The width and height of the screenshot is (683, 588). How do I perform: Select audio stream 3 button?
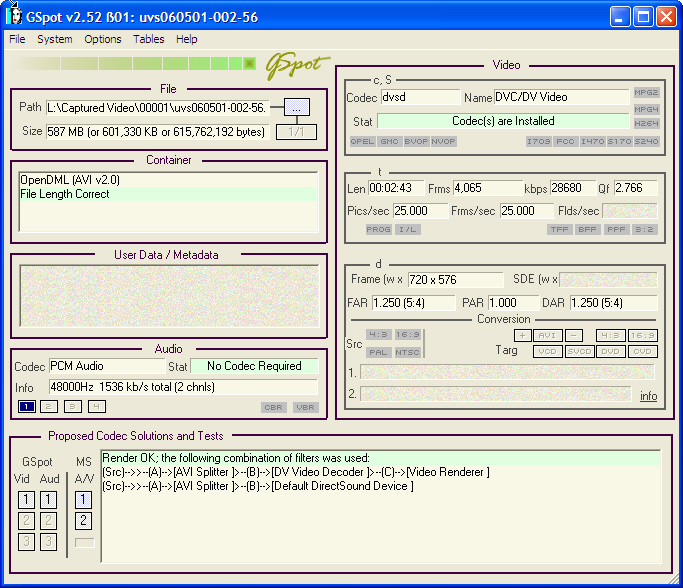pyautogui.click(x=73, y=406)
